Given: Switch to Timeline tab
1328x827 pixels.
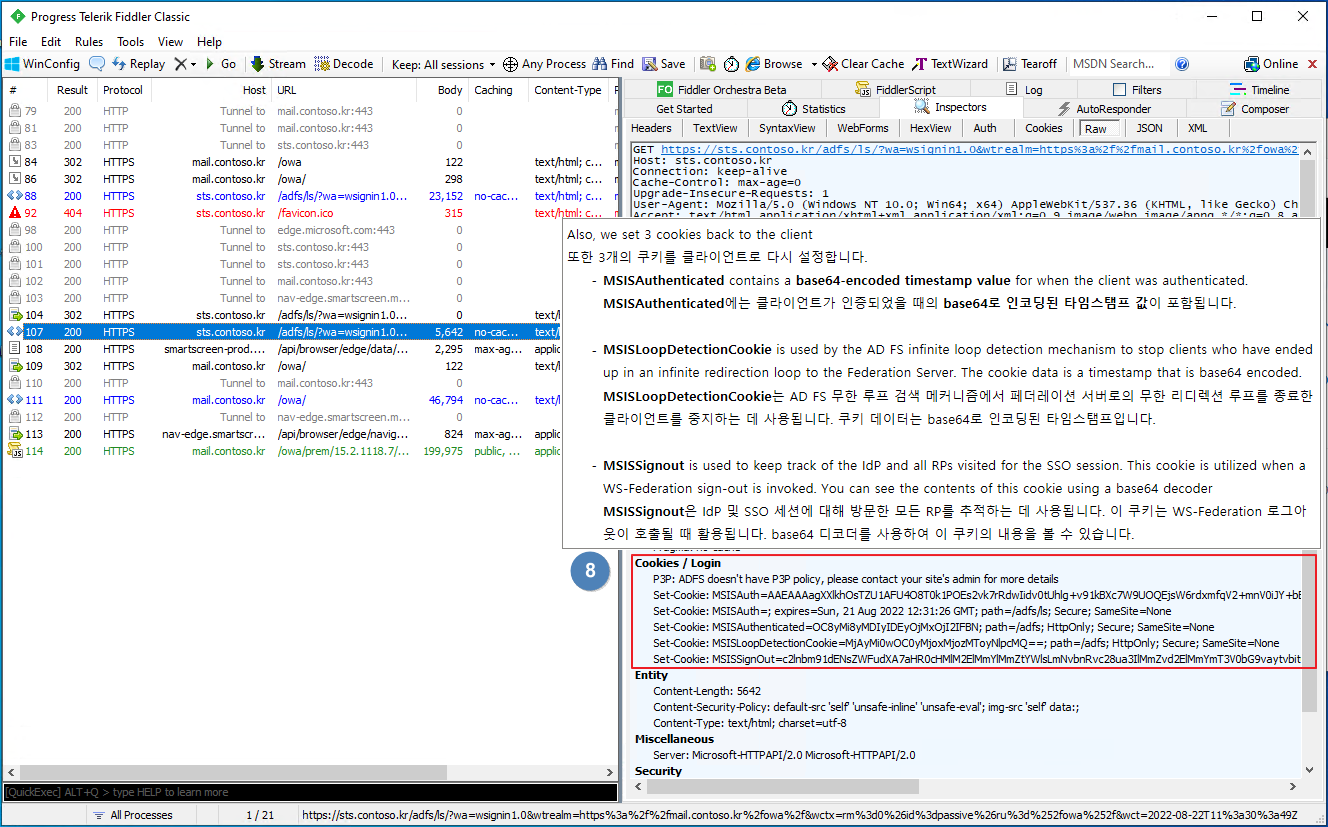Looking at the screenshot, I should (1259, 90).
